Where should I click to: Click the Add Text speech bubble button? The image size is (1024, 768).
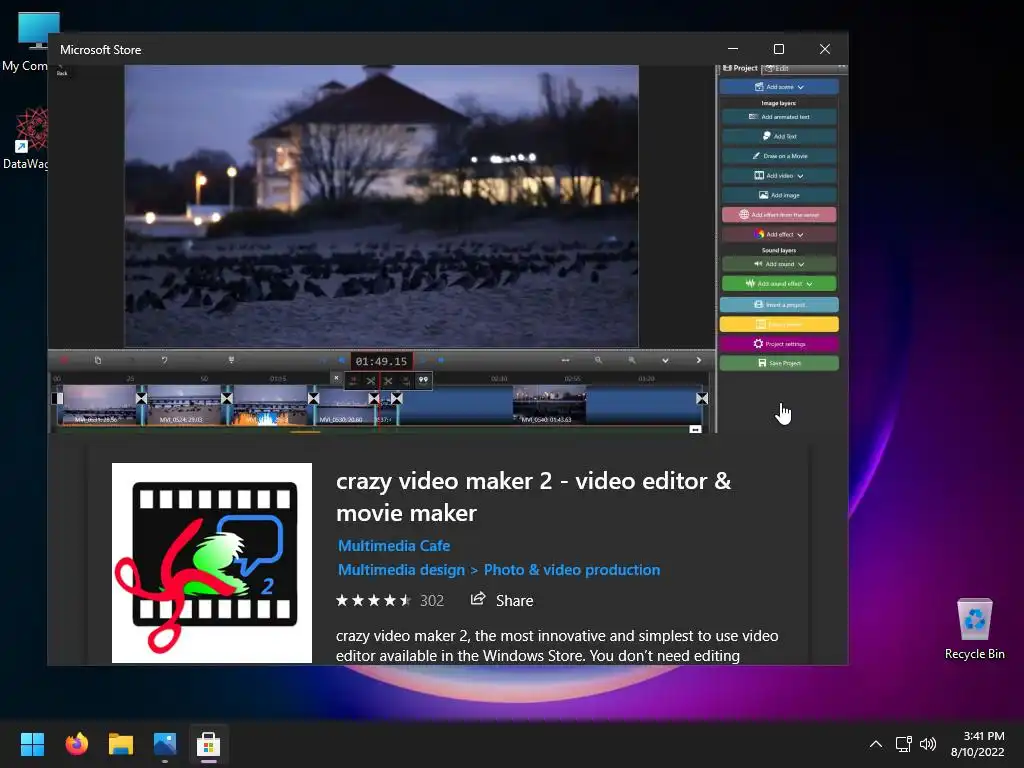pyautogui.click(x=779, y=136)
